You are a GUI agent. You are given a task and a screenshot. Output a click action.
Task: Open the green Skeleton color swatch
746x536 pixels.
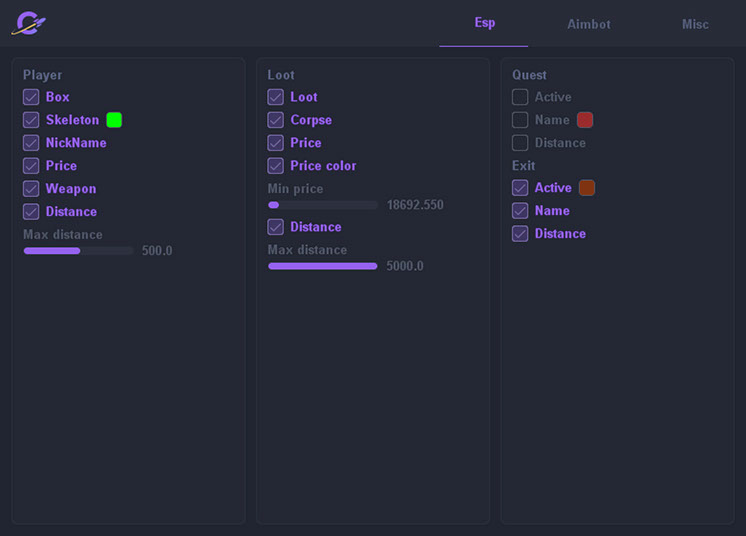click(x=114, y=120)
